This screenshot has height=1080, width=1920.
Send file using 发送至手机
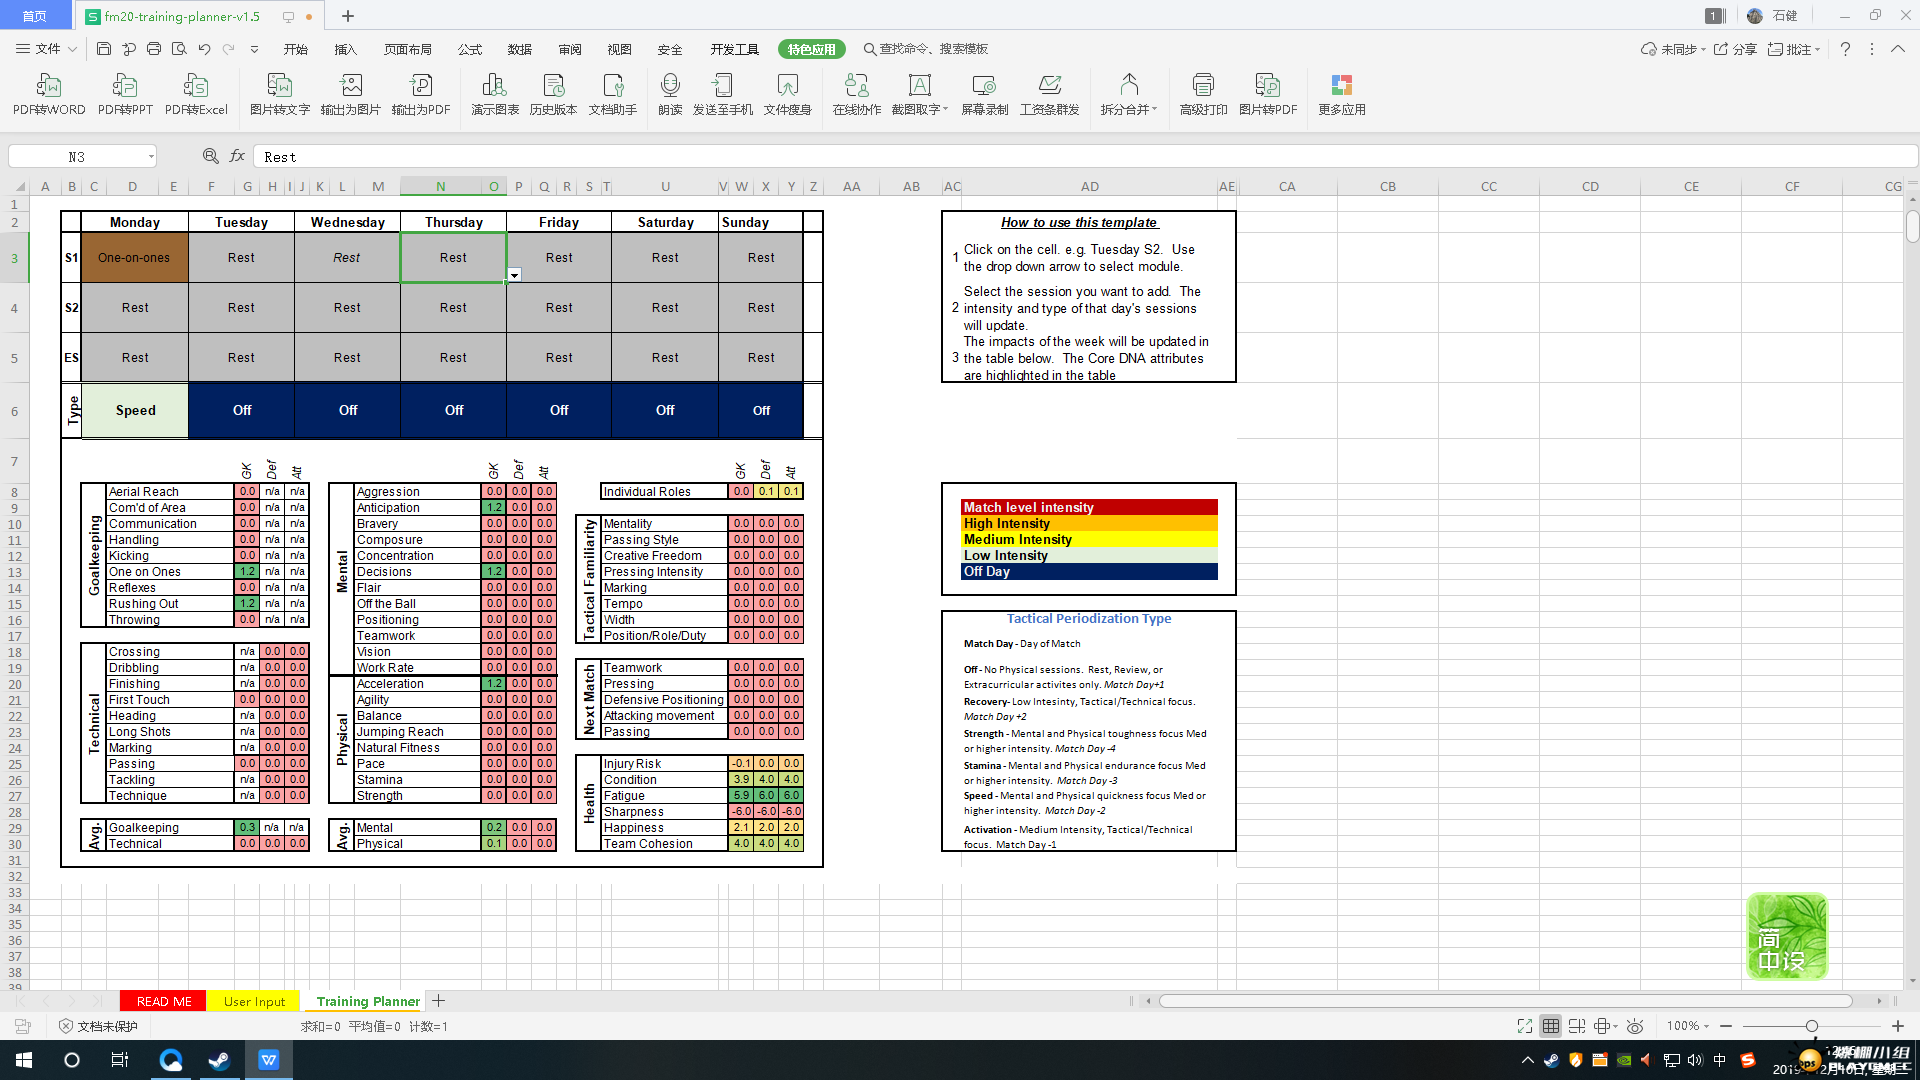pyautogui.click(x=723, y=95)
